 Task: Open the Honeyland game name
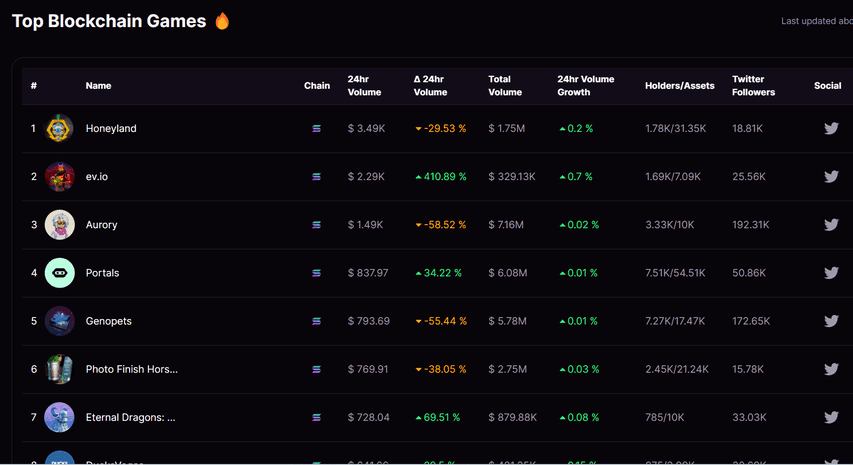pos(111,128)
